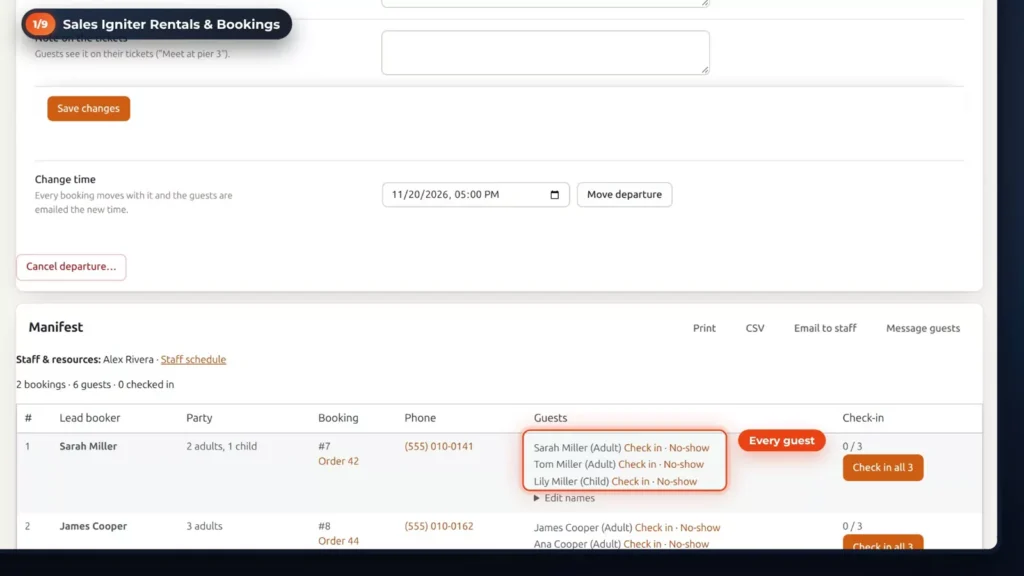Mark Lily Miller as No-show

pos(677,481)
